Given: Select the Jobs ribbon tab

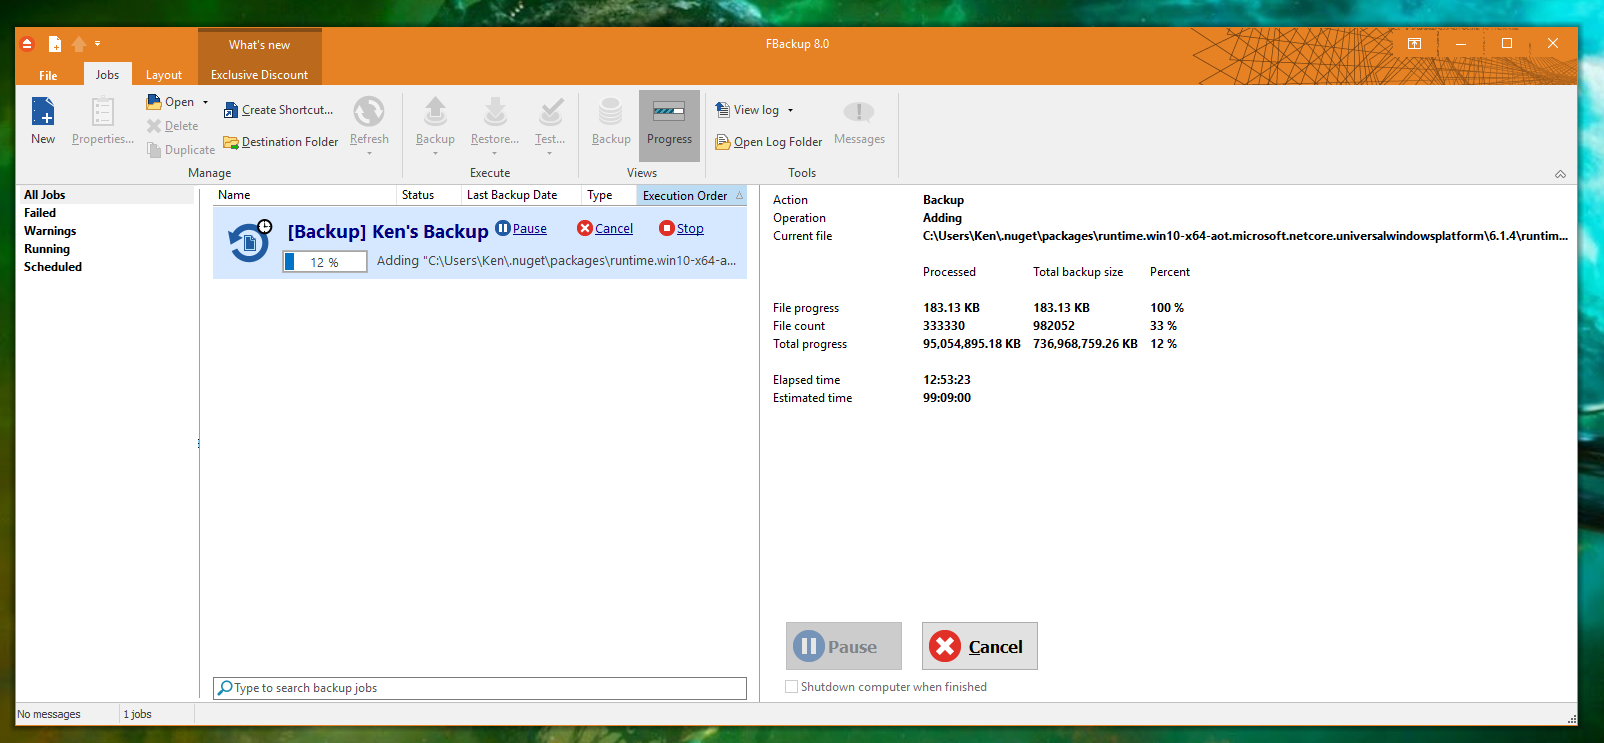Looking at the screenshot, I should [x=107, y=75].
